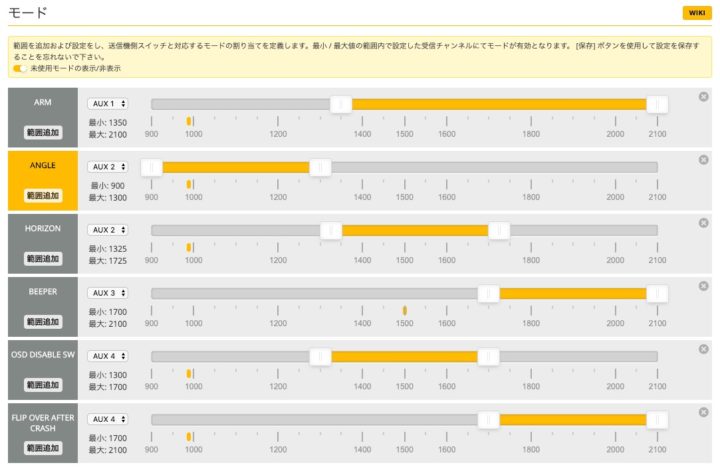Expand the ANGLE AUX 2 channel dropdown
This screenshot has width=720, height=469.
tap(107, 166)
